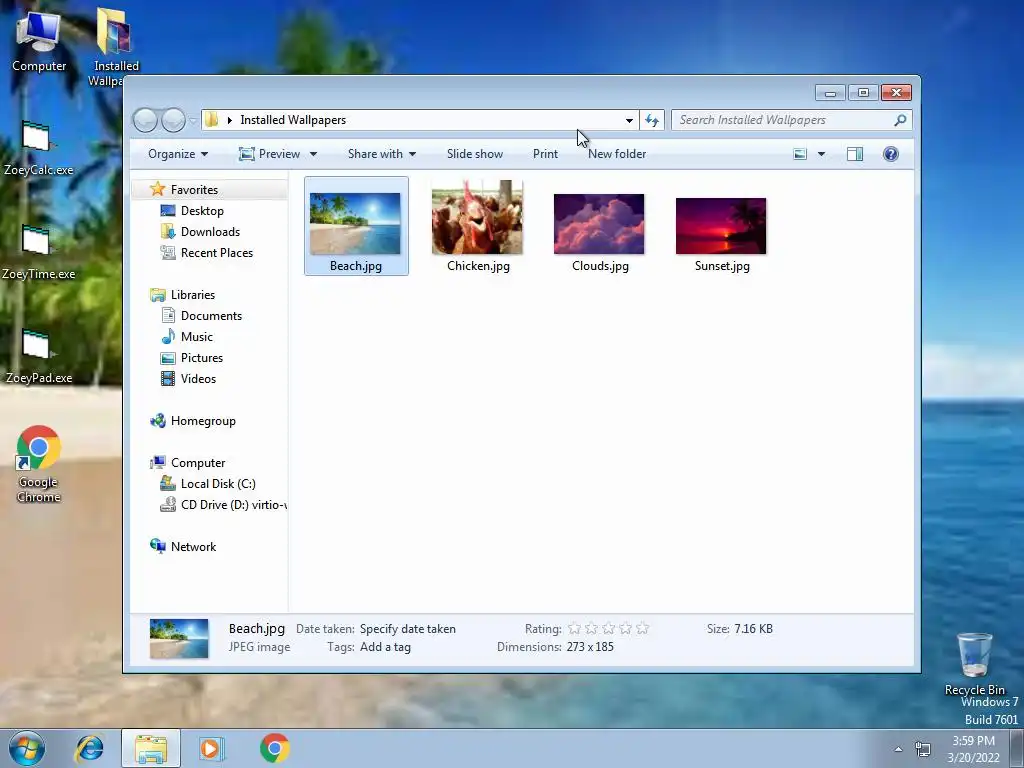The image size is (1024, 768).
Task: Open the view options dropdown arrow
Action: pos(822,154)
